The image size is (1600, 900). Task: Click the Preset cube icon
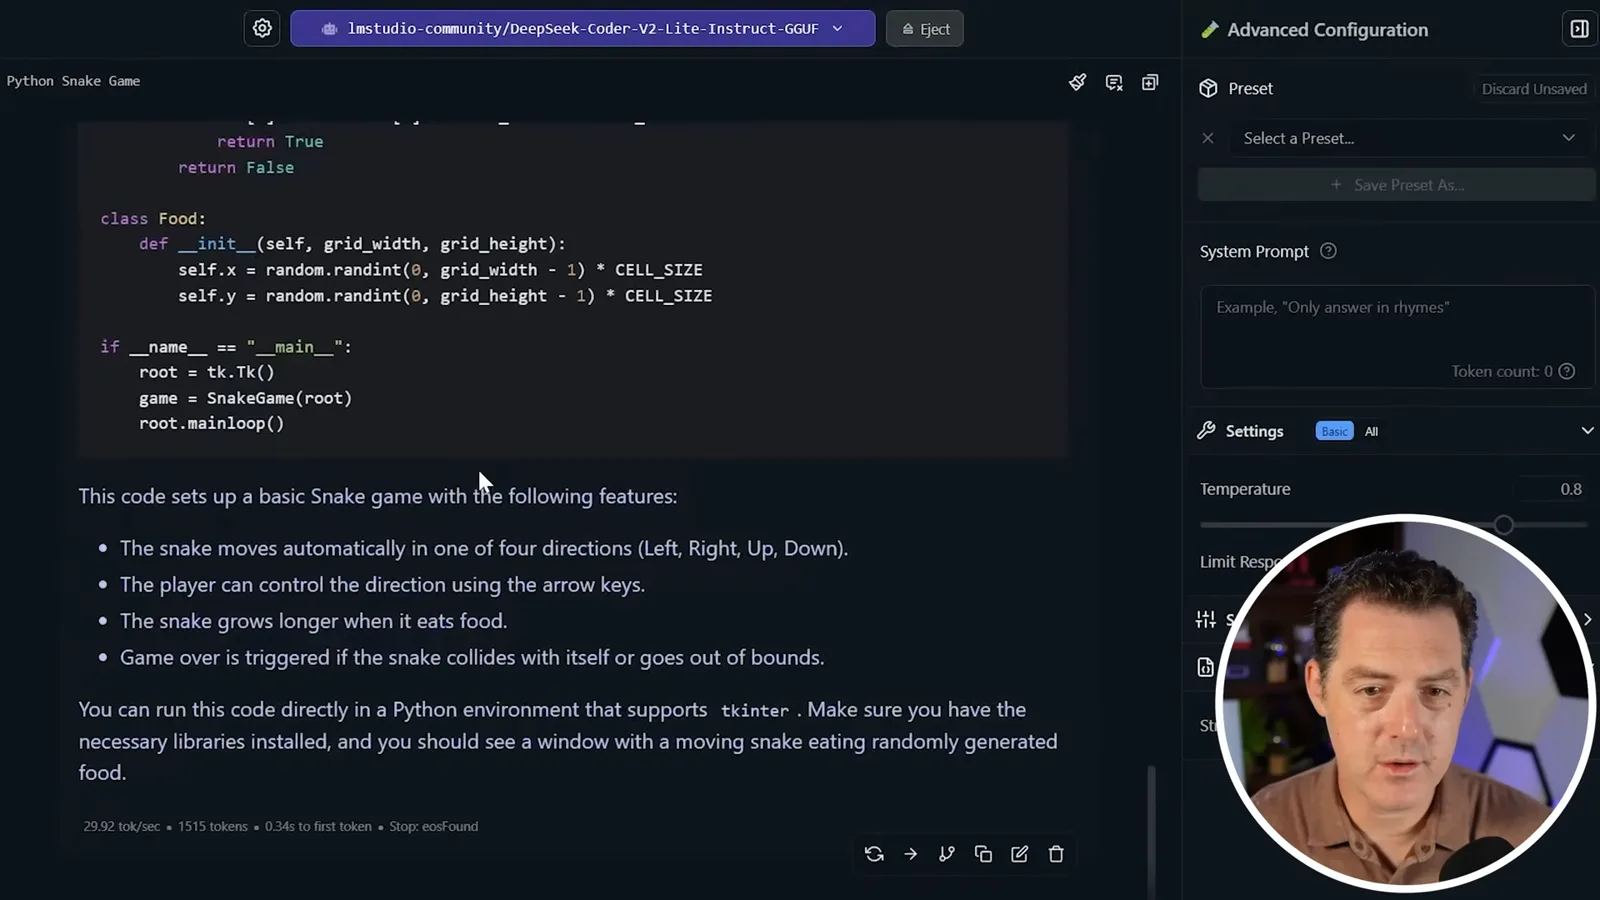click(1208, 88)
